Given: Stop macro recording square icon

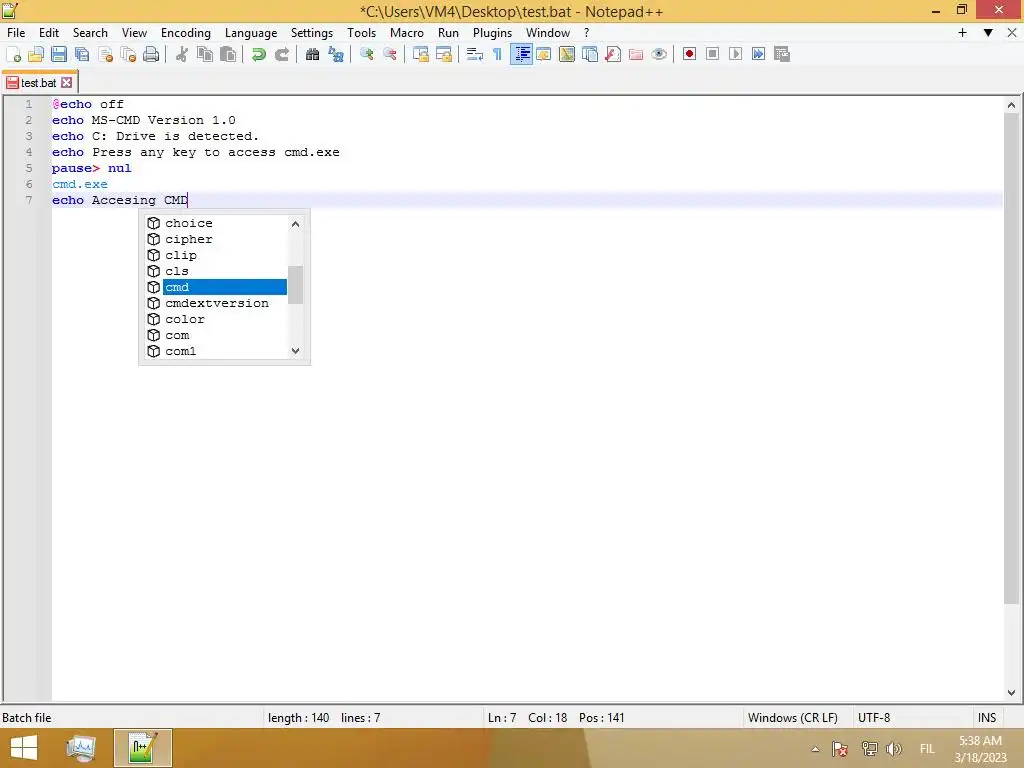Looking at the screenshot, I should click(x=712, y=54).
